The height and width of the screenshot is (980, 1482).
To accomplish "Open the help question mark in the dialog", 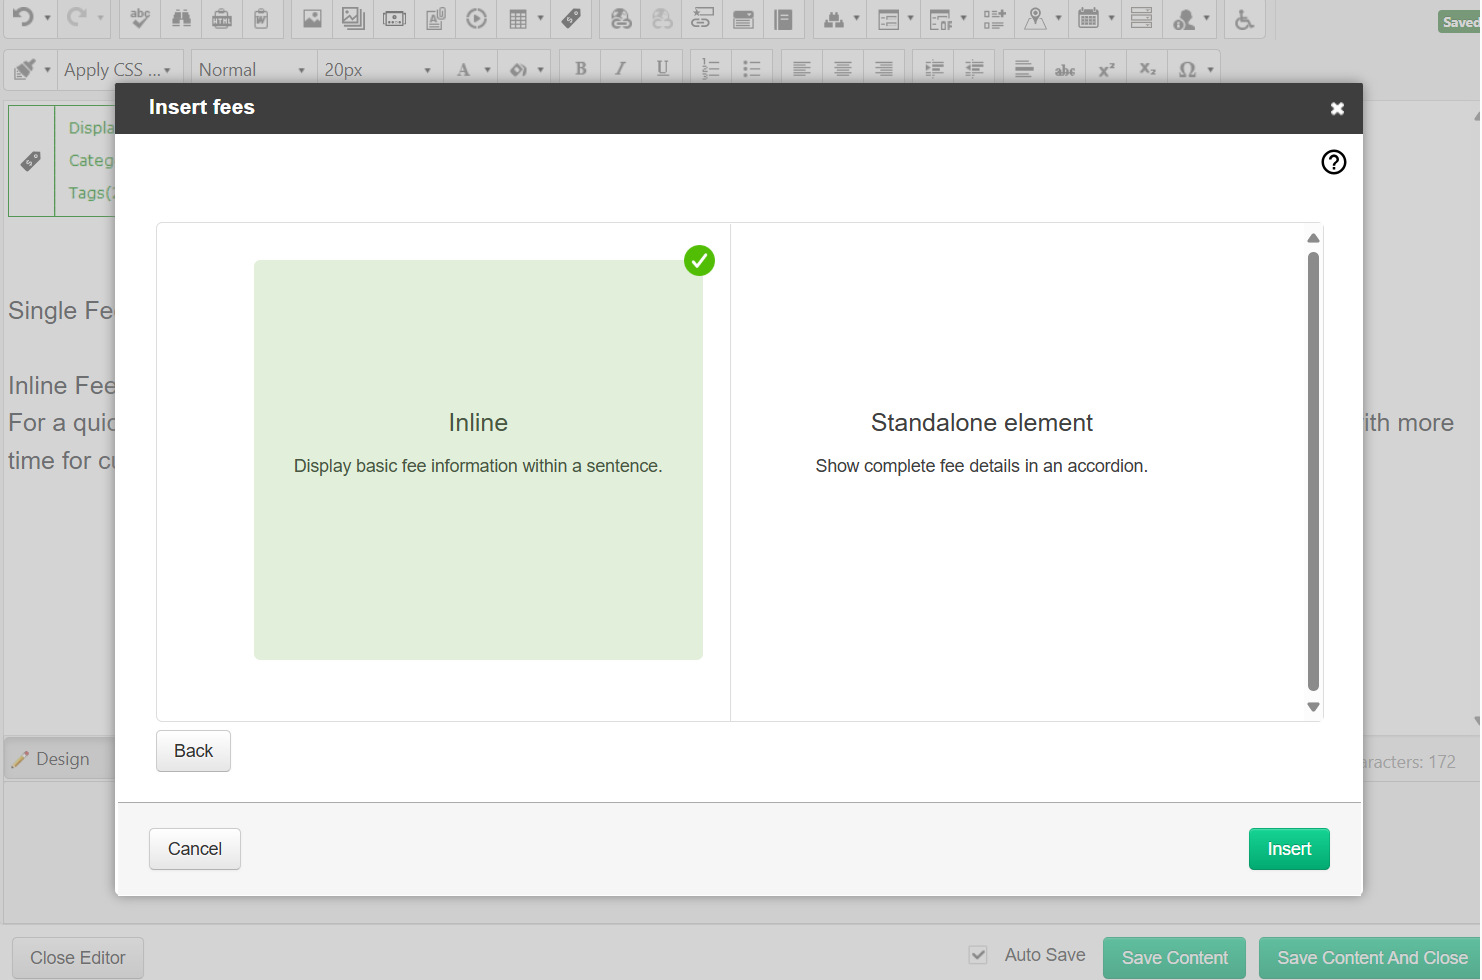I will (1333, 161).
